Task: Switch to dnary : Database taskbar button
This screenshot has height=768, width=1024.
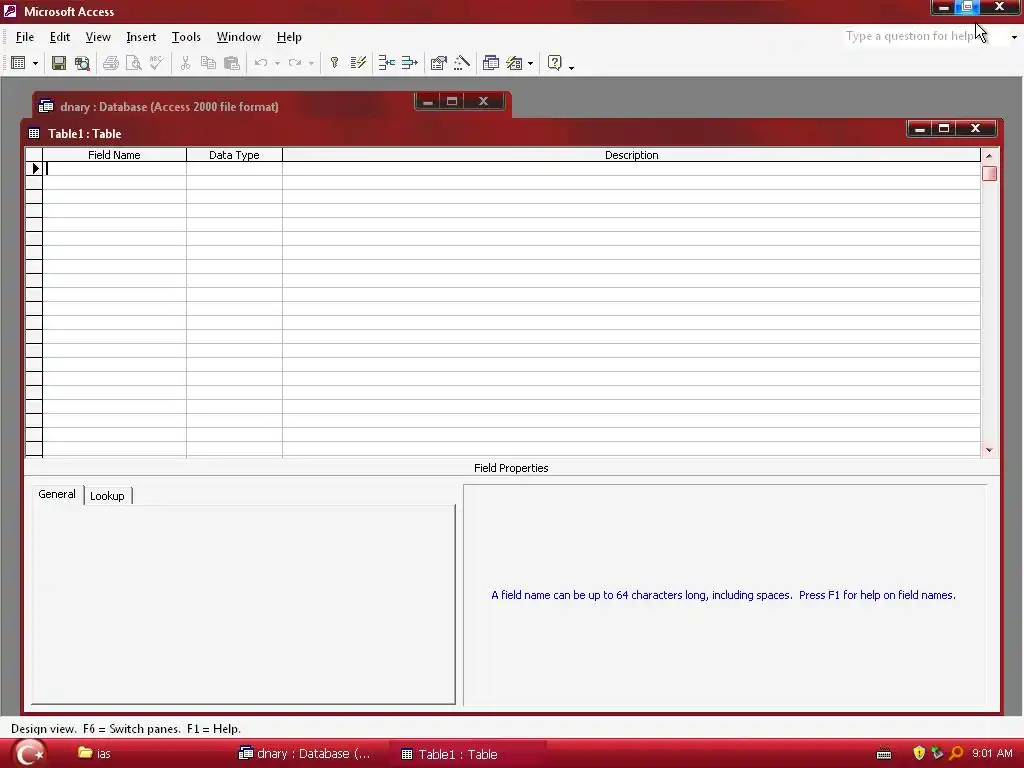Action: pyautogui.click(x=306, y=754)
